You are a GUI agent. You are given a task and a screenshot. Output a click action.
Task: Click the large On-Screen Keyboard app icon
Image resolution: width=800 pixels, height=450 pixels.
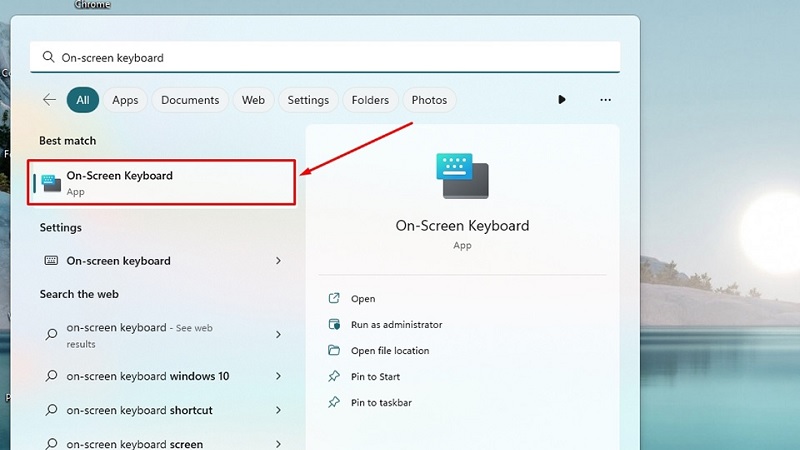coord(462,176)
